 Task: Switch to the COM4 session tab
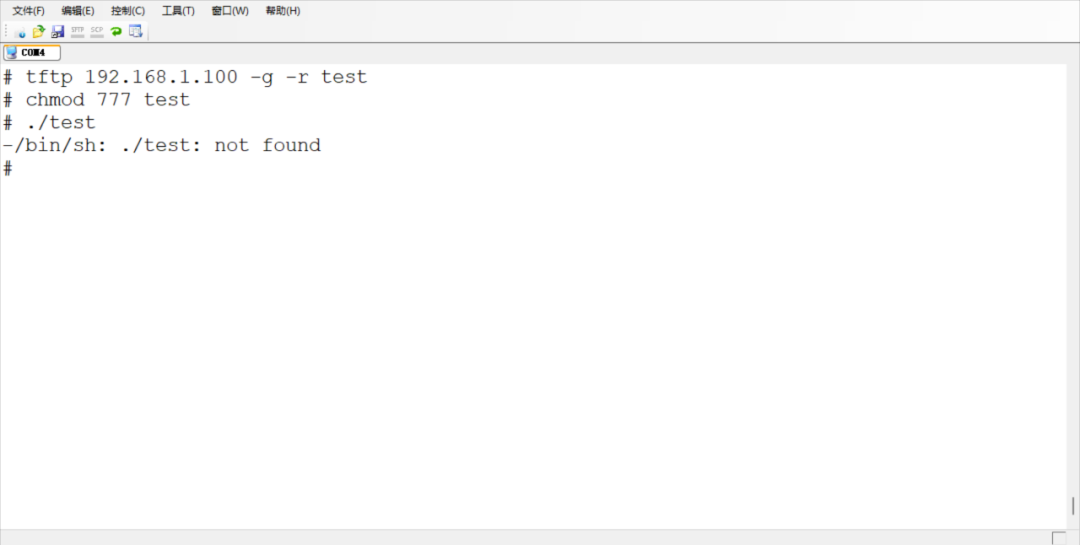(x=32, y=53)
